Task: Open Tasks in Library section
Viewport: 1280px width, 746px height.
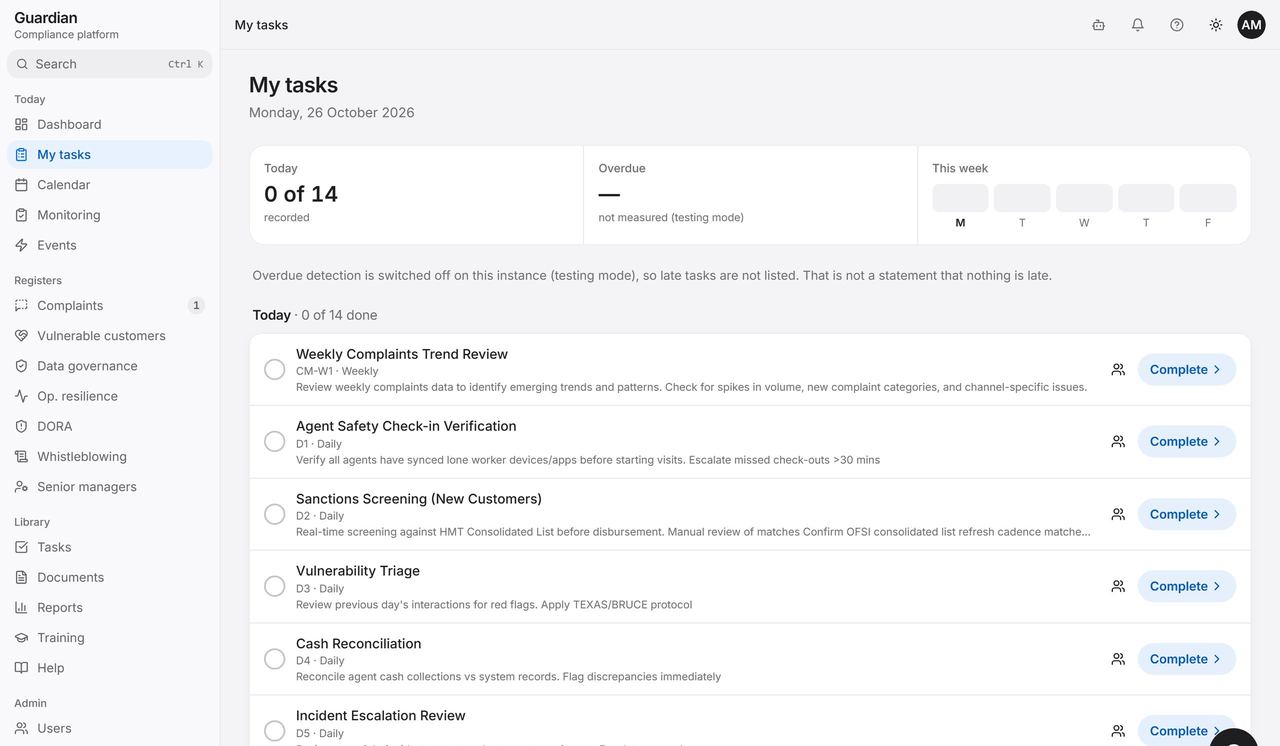Action: coord(110,547)
